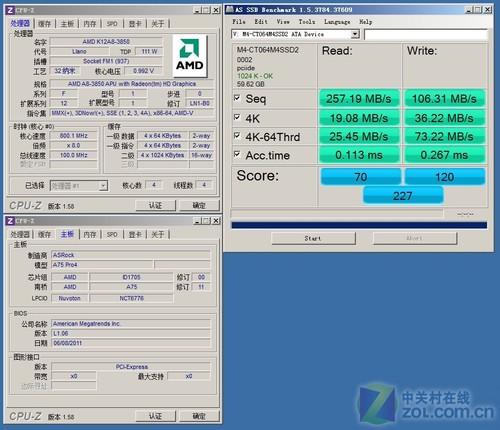Viewport: 500px width, 430px height.
Task: Open the Tools menu in AS SSD Benchmark
Action: 307,22
